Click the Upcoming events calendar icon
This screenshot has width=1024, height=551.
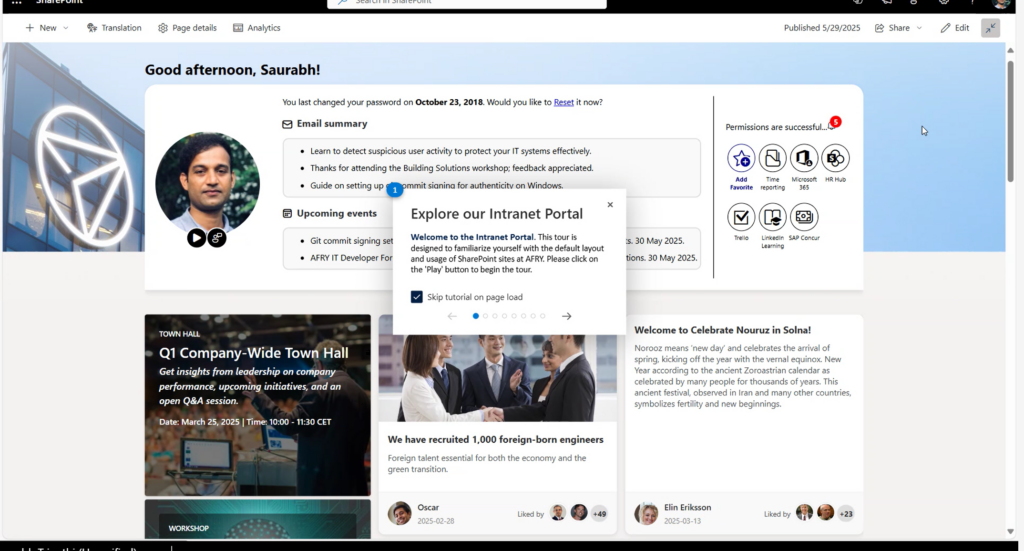click(287, 213)
